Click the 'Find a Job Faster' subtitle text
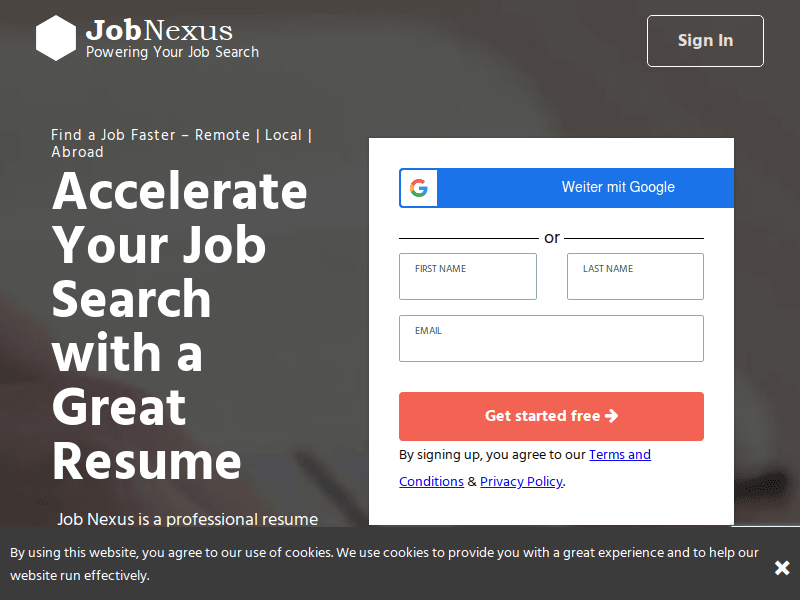The image size is (800, 600). click(x=180, y=143)
